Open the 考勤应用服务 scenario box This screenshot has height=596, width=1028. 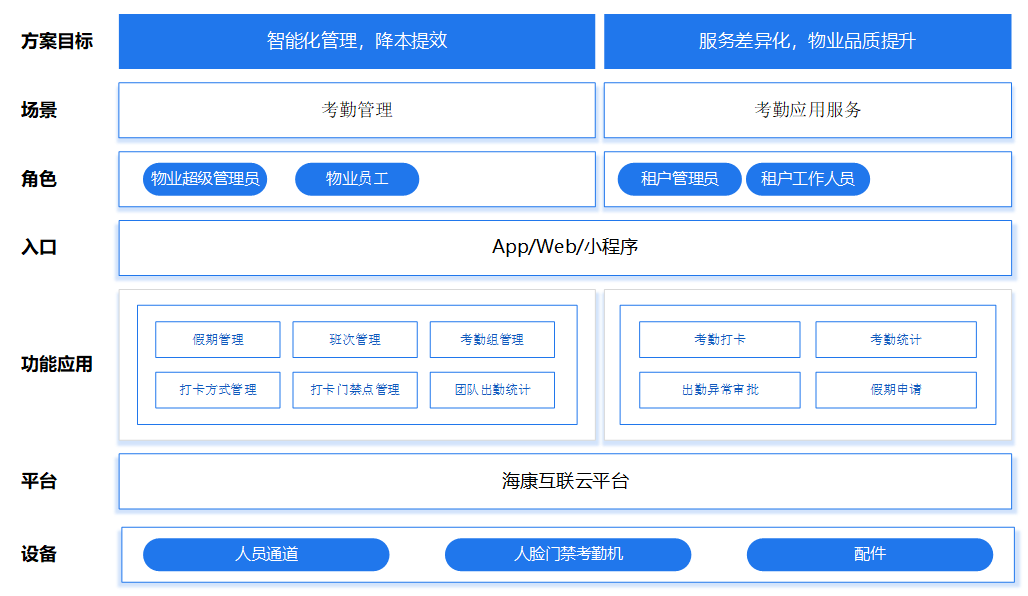click(x=807, y=110)
